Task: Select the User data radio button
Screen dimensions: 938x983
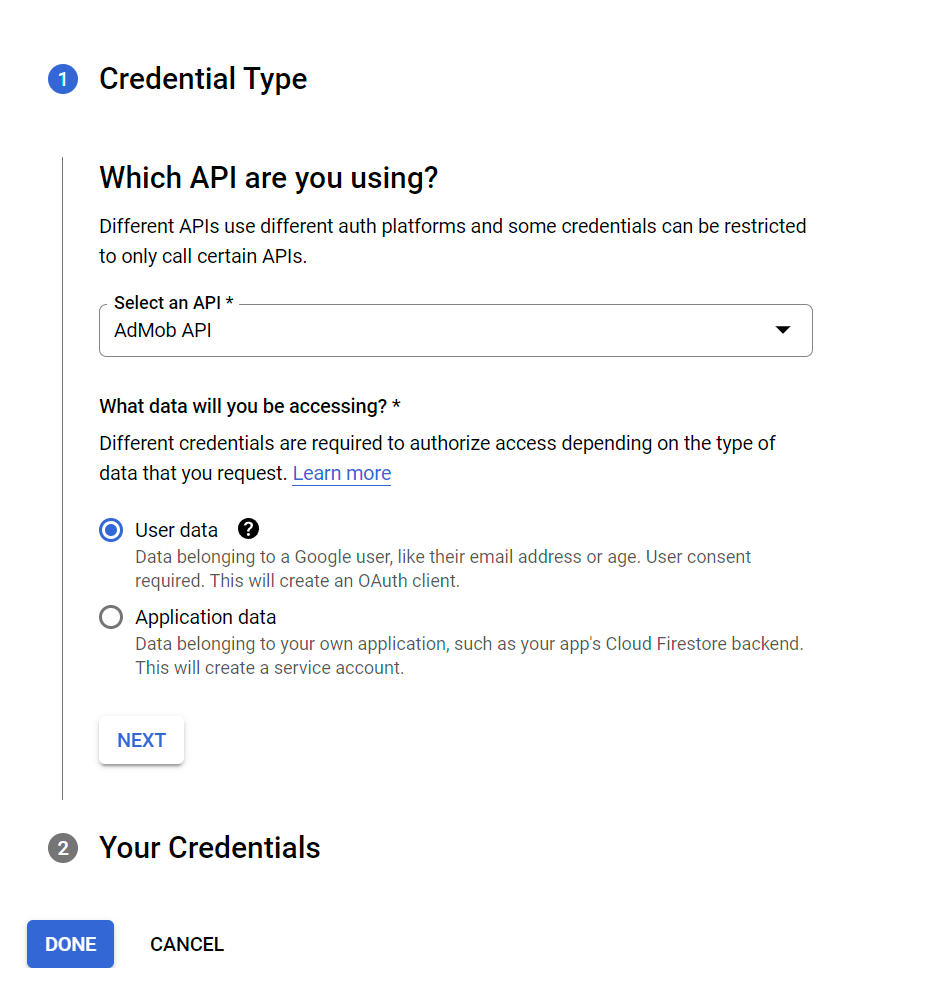Action: pyautogui.click(x=110, y=529)
